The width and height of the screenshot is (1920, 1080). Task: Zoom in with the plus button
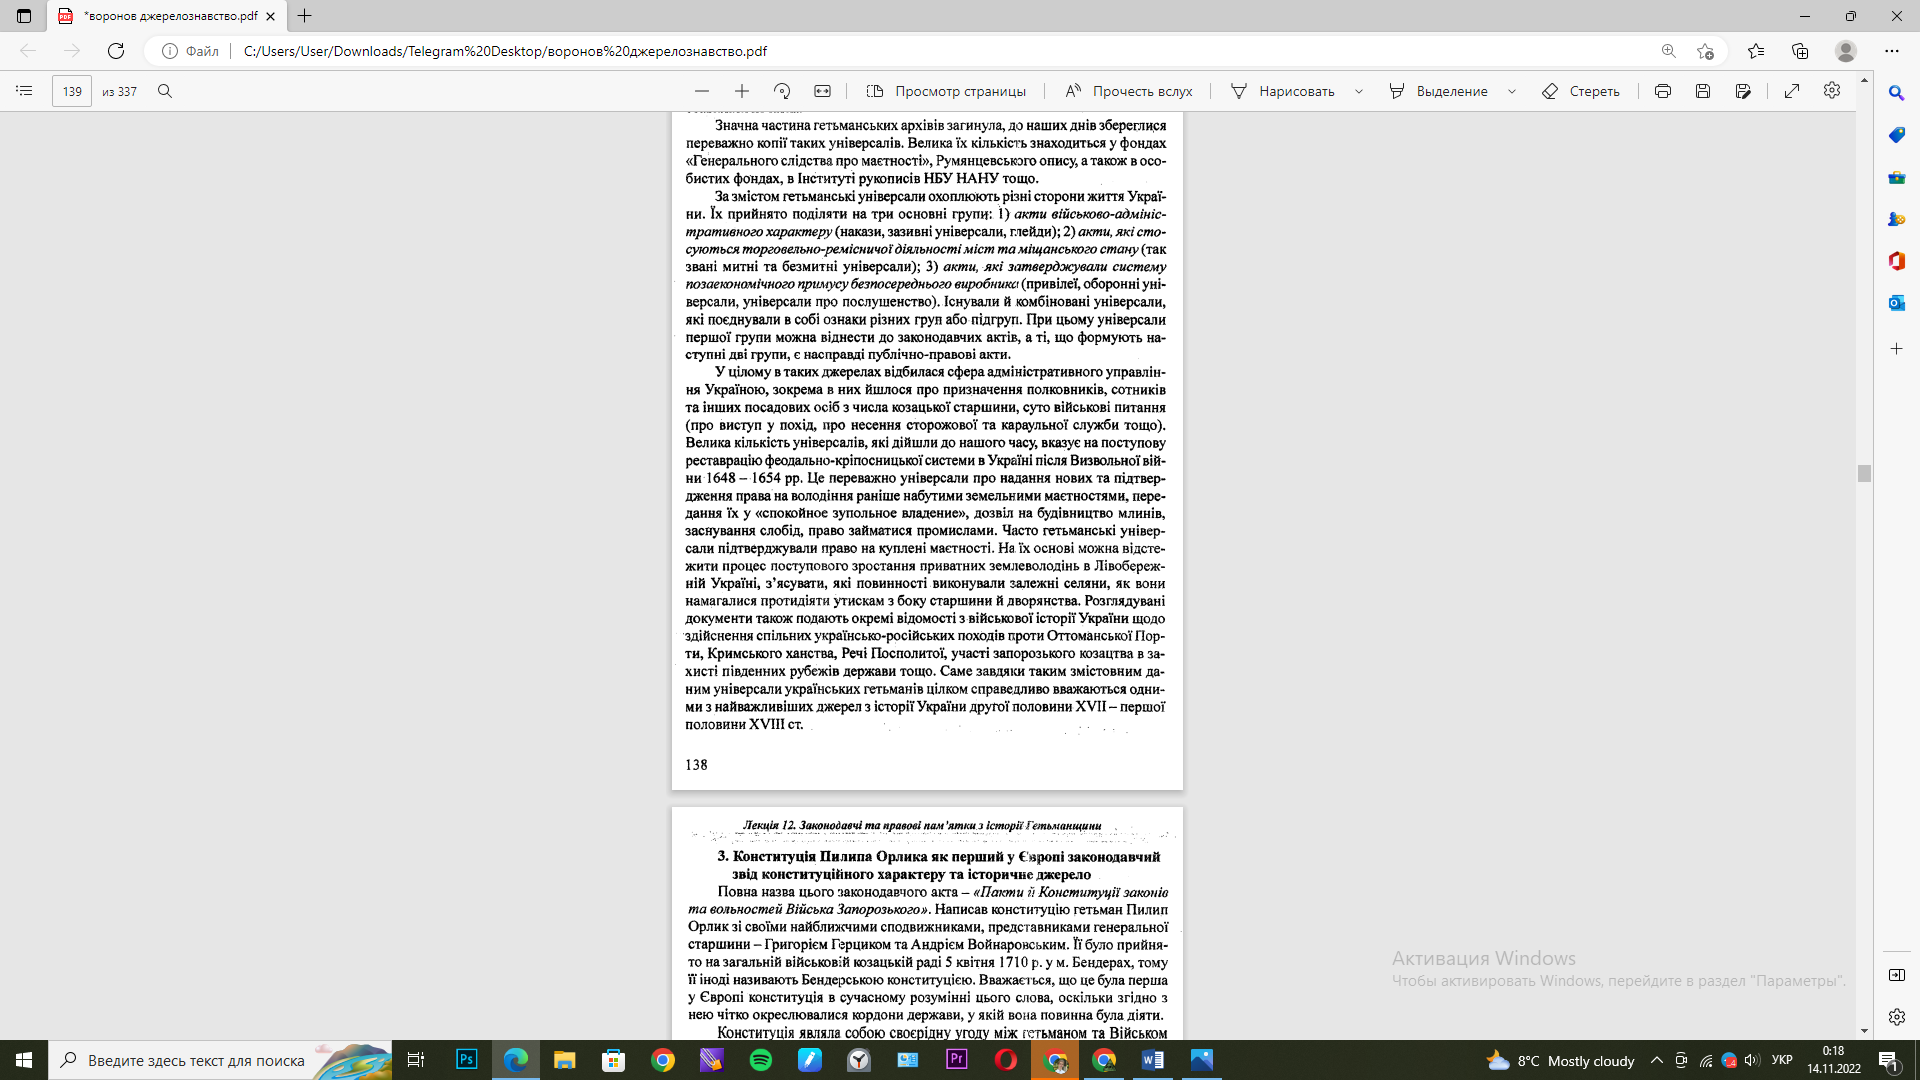[742, 91]
